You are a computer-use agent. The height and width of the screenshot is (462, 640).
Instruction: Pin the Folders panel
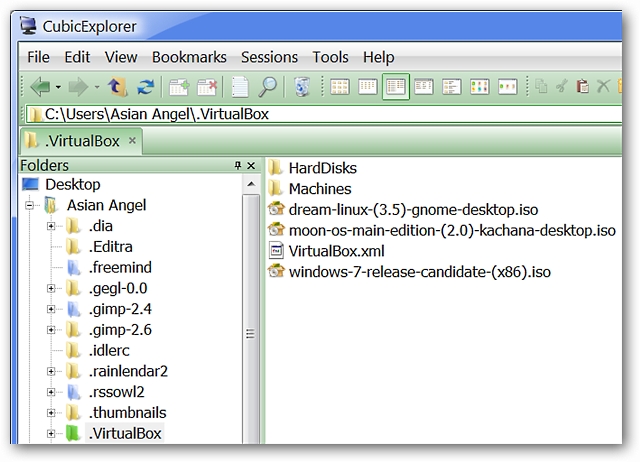[x=238, y=165]
